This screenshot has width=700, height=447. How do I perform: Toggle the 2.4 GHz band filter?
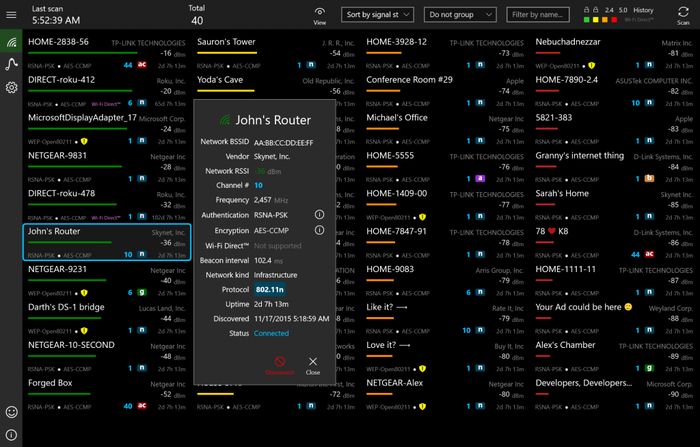[609, 11]
